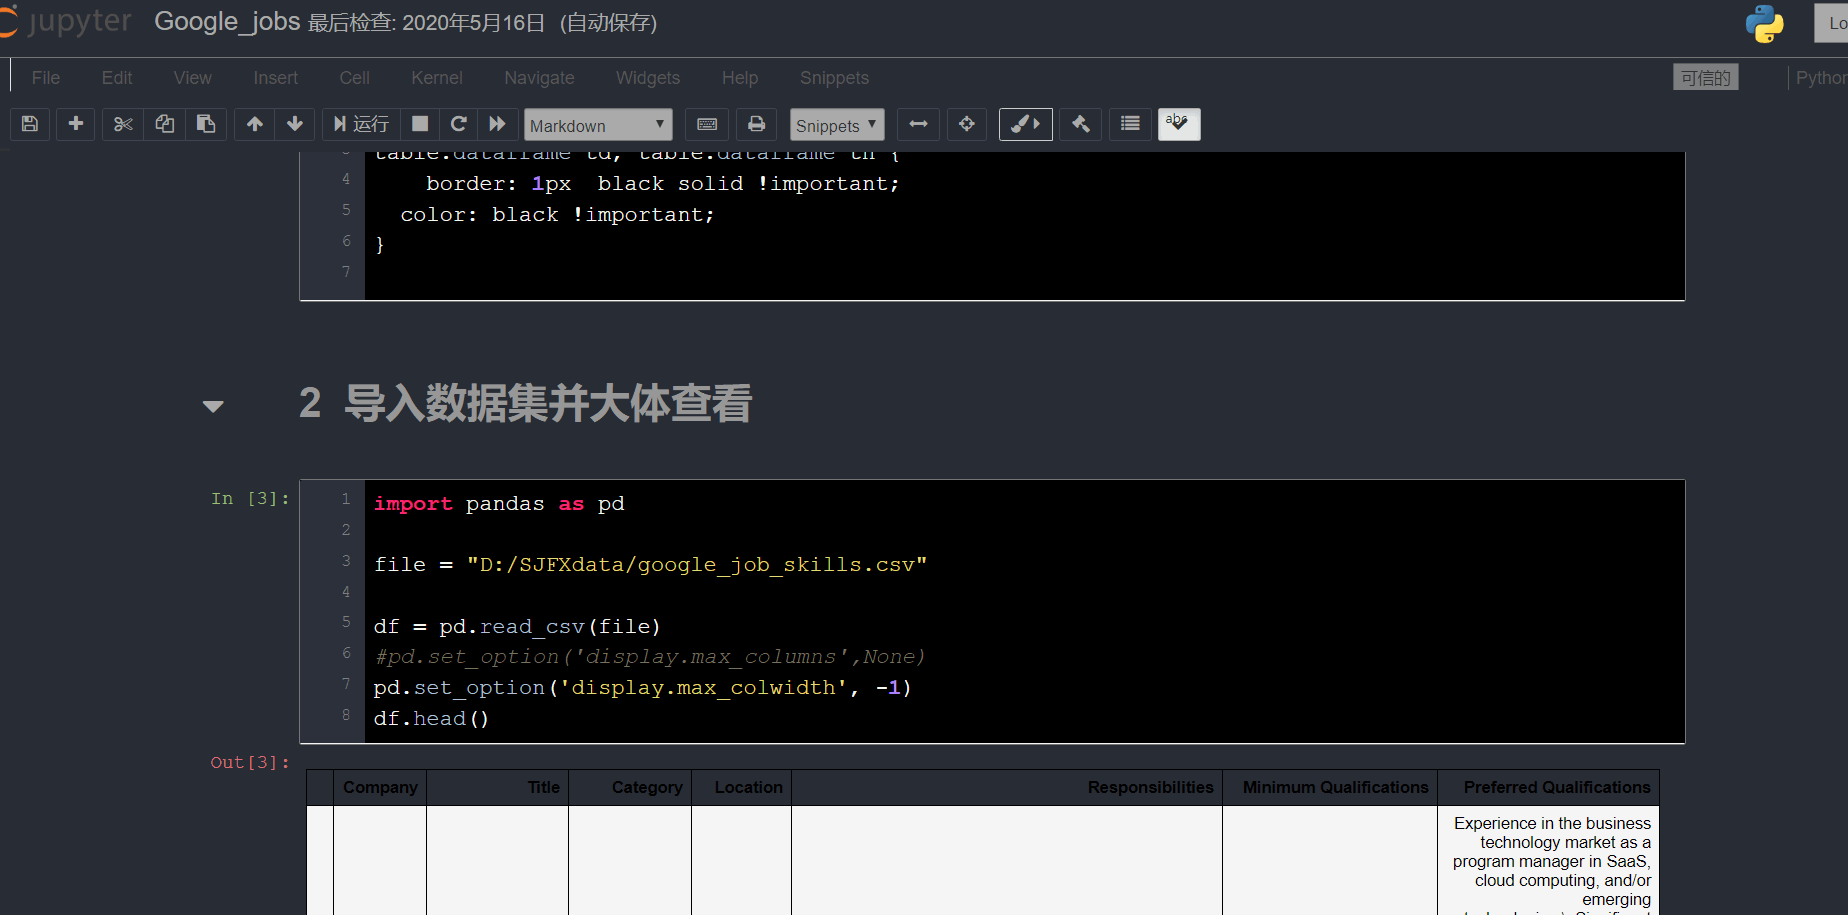The width and height of the screenshot is (1848, 915).
Task: Insert a new cell using the plus icon
Action: [75, 124]
